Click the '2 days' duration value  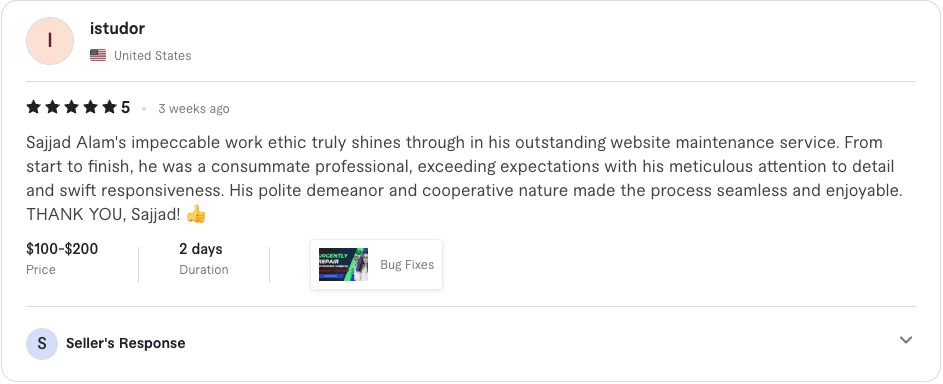tap(201, 249)
